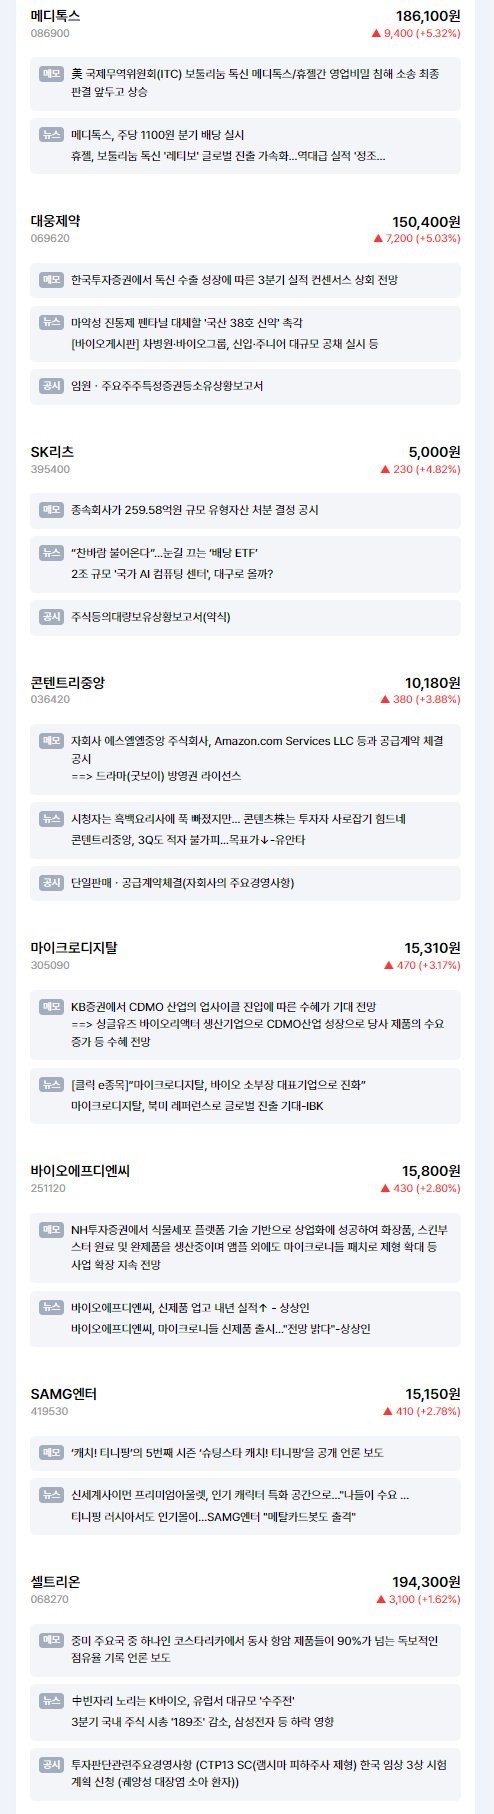The width and height of the screenshot is (494, 1814).
Task: Select 대웅제약 stock heading
Action: (x=55, y=221)
